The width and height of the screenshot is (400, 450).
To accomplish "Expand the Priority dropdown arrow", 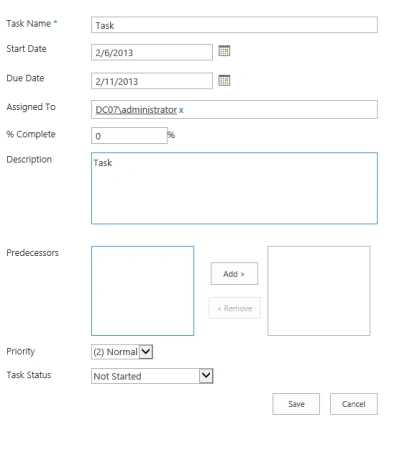I will 146,352.
